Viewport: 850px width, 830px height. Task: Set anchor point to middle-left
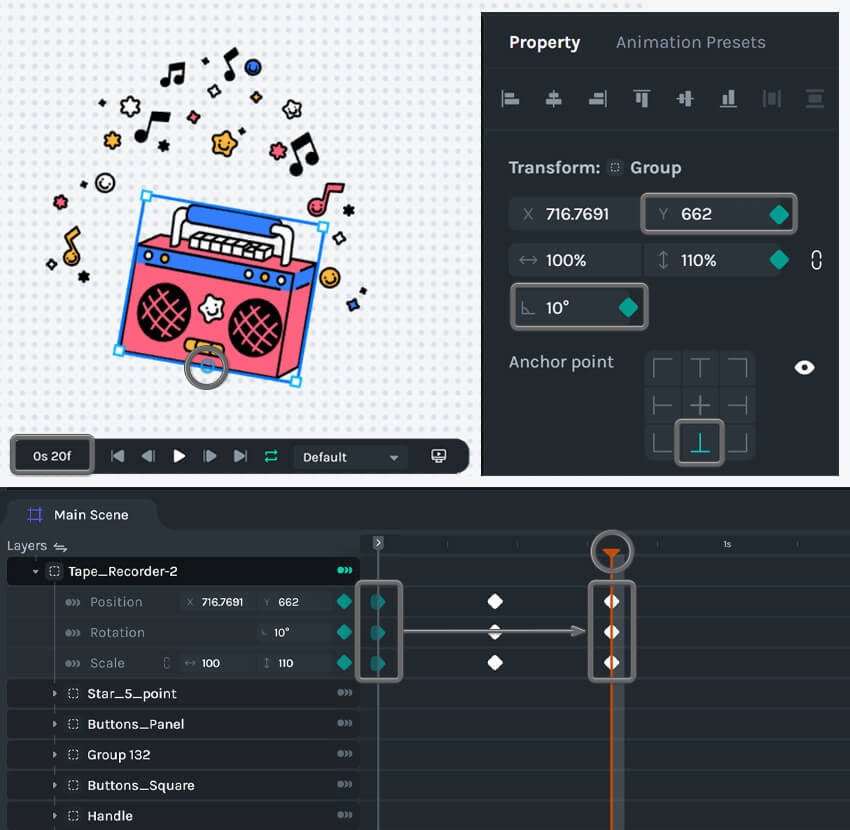coord(662,405)
